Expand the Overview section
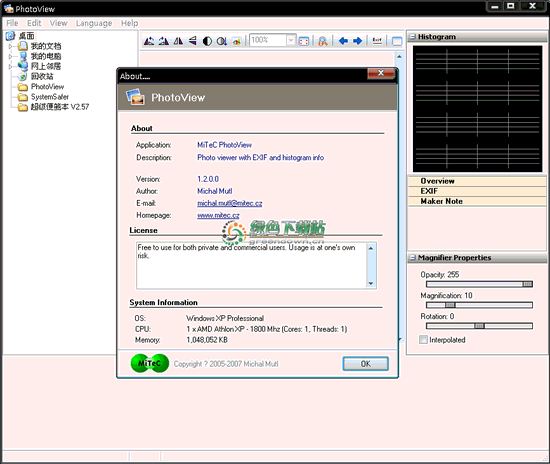 pos(477,181)
